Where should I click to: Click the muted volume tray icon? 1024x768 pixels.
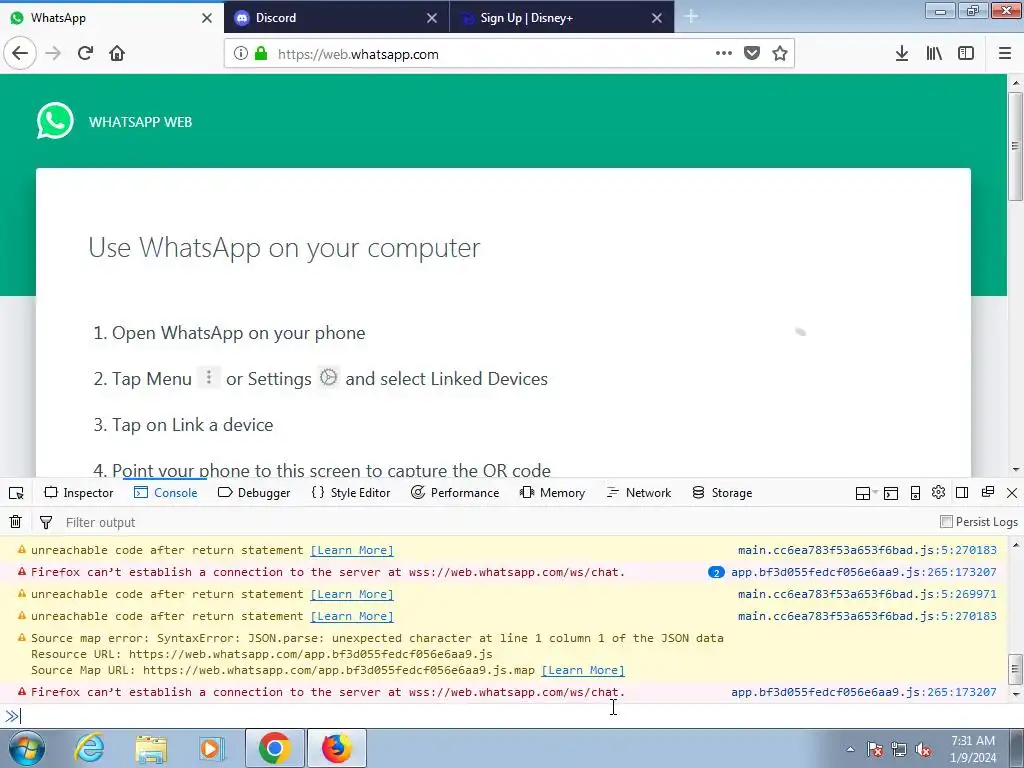pos(922,750)
